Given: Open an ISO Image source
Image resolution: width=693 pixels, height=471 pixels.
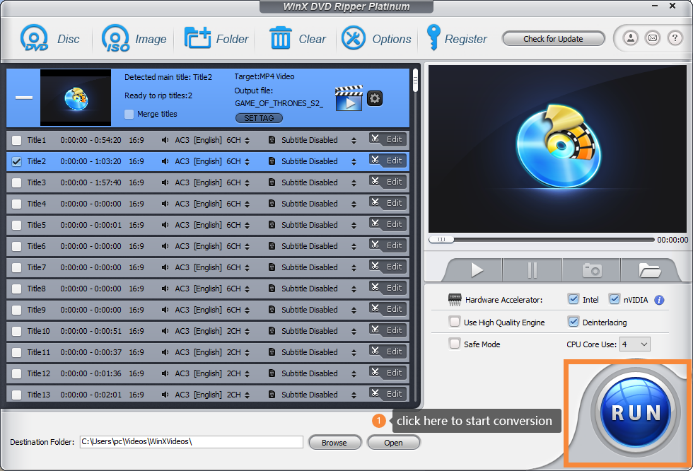Looking at the screenshot, I should click(x=134, y=38).
